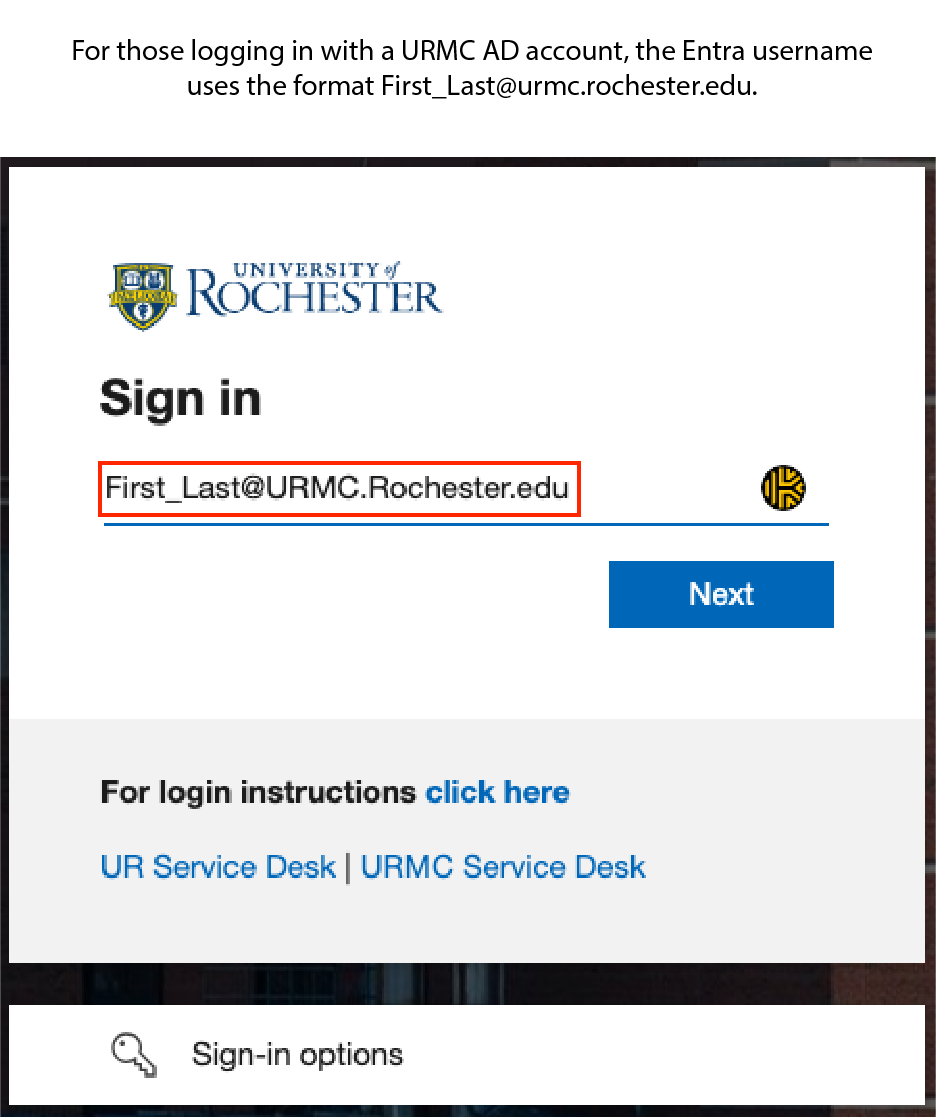Viewport: 936px width, 1118px height.
Task: Click the University of Rochester shield crest
Action: (143, 296)
